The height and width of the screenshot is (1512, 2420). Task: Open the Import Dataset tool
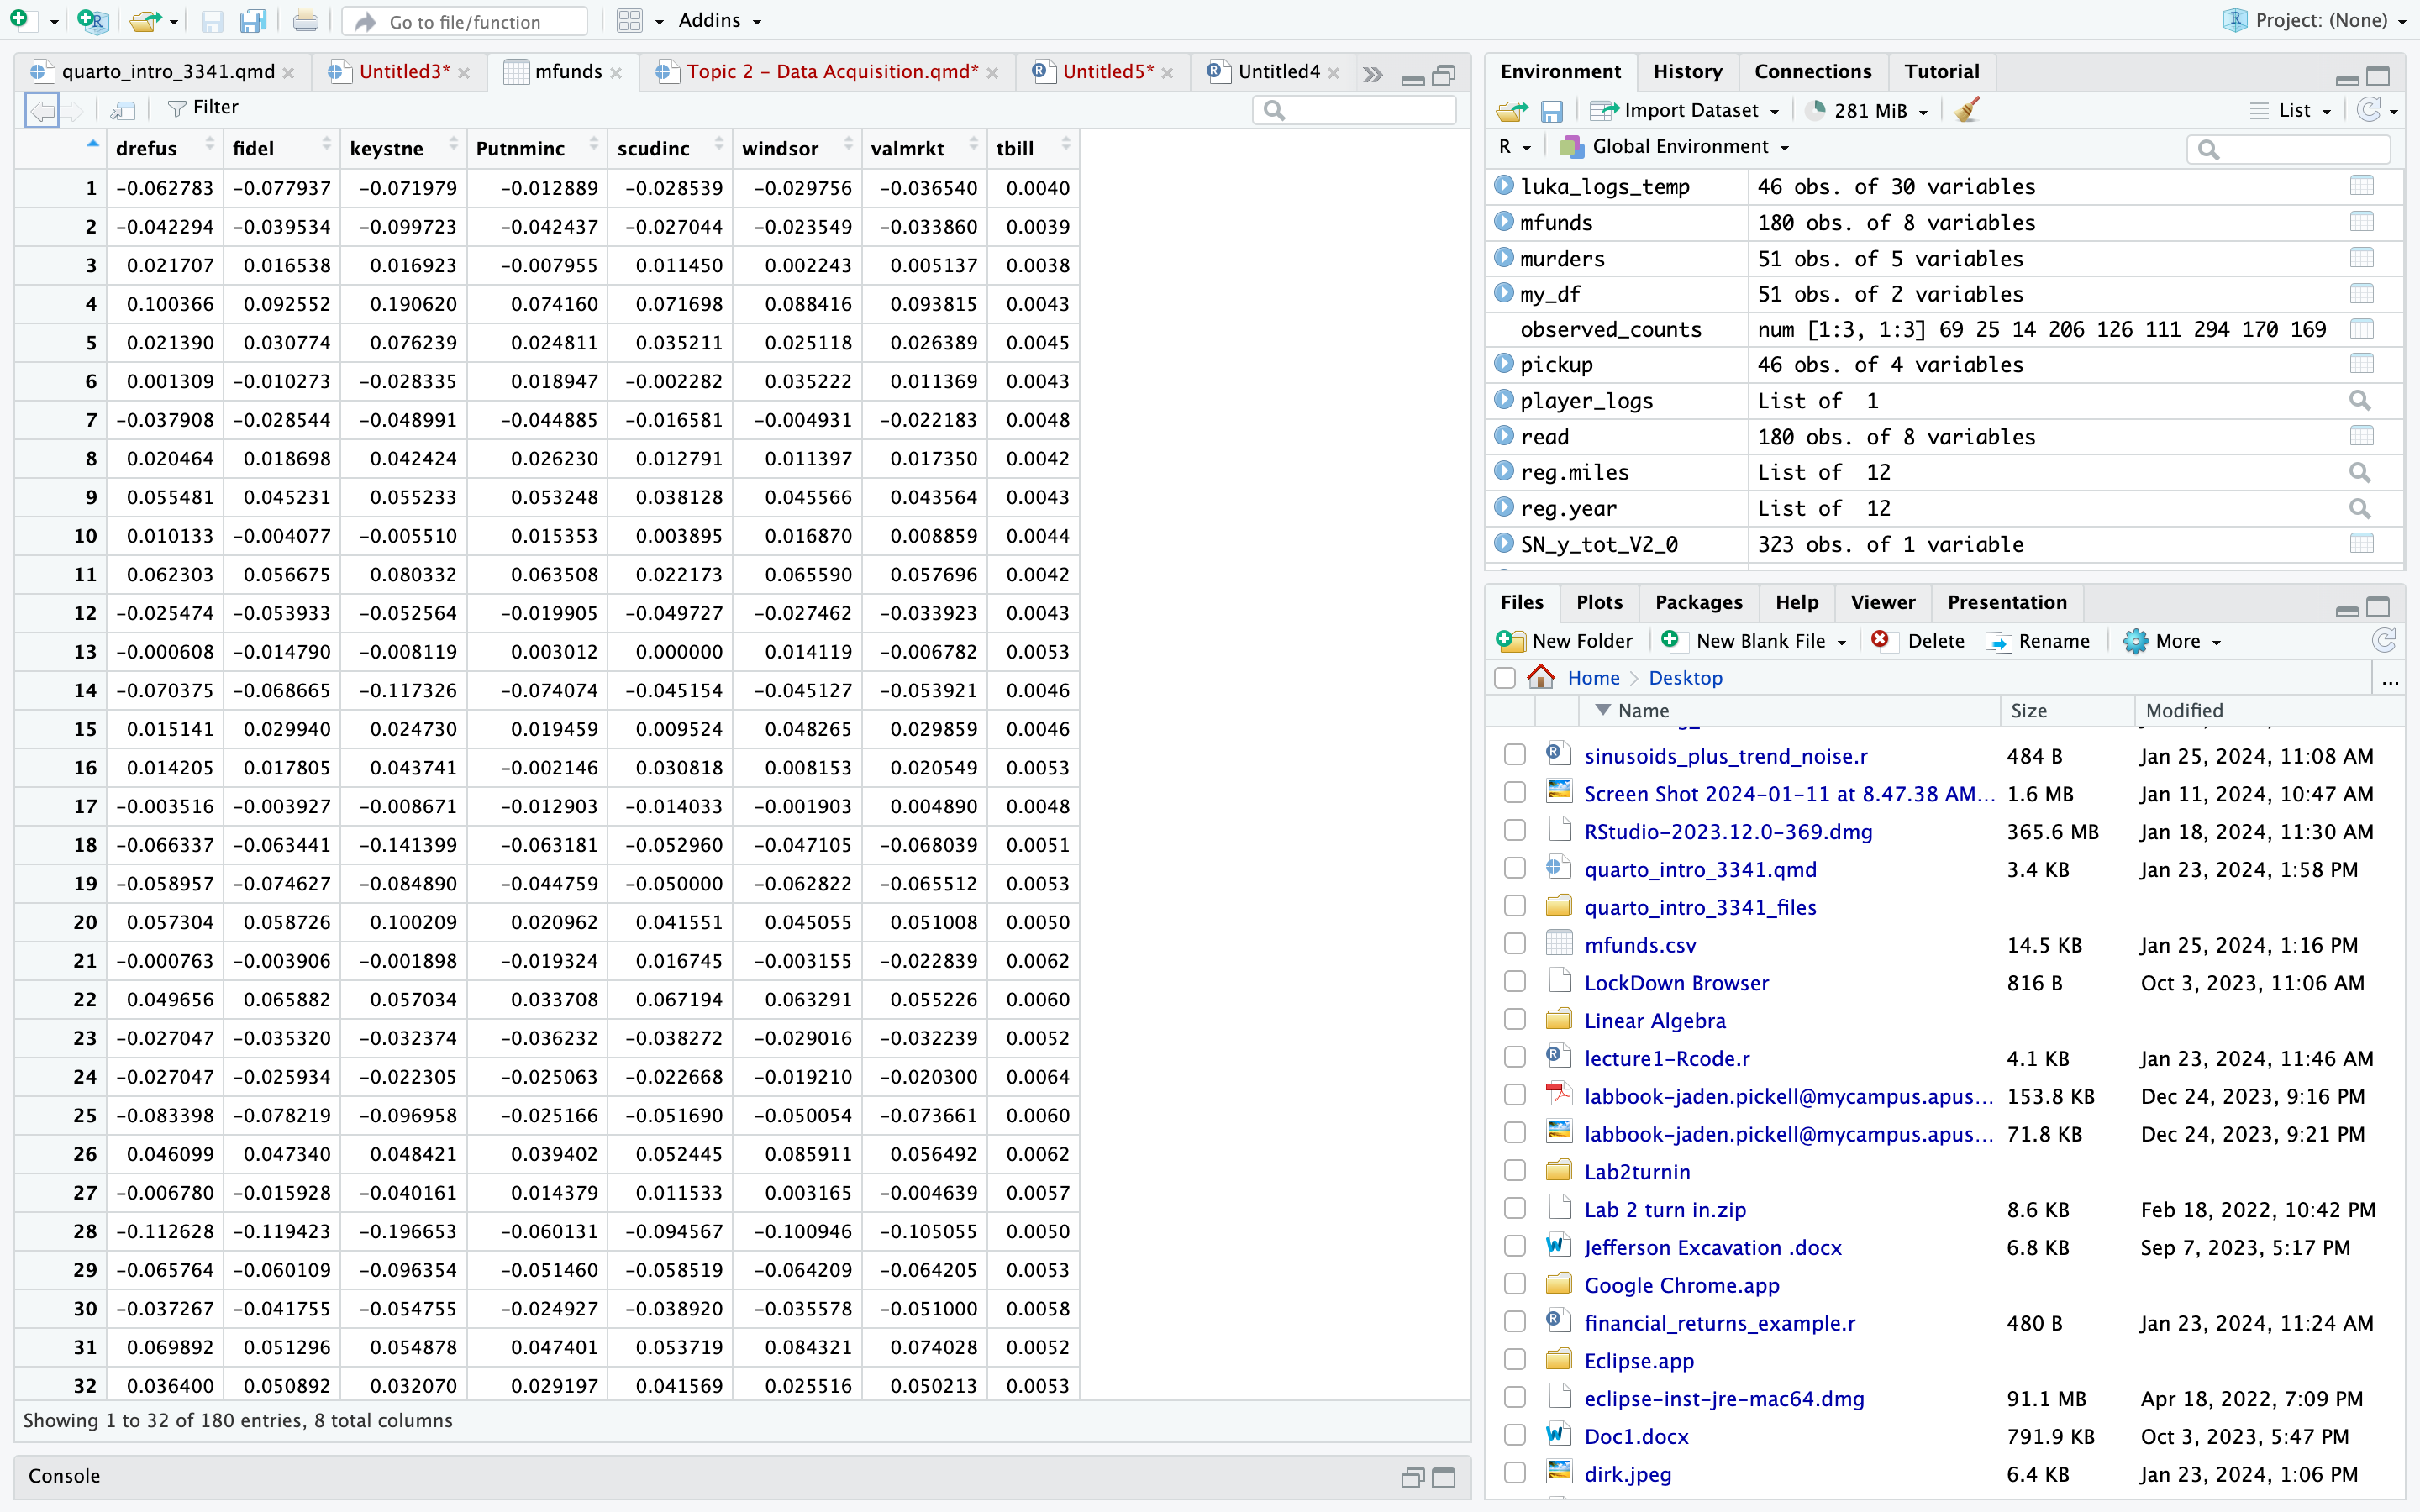(1685, 110)
